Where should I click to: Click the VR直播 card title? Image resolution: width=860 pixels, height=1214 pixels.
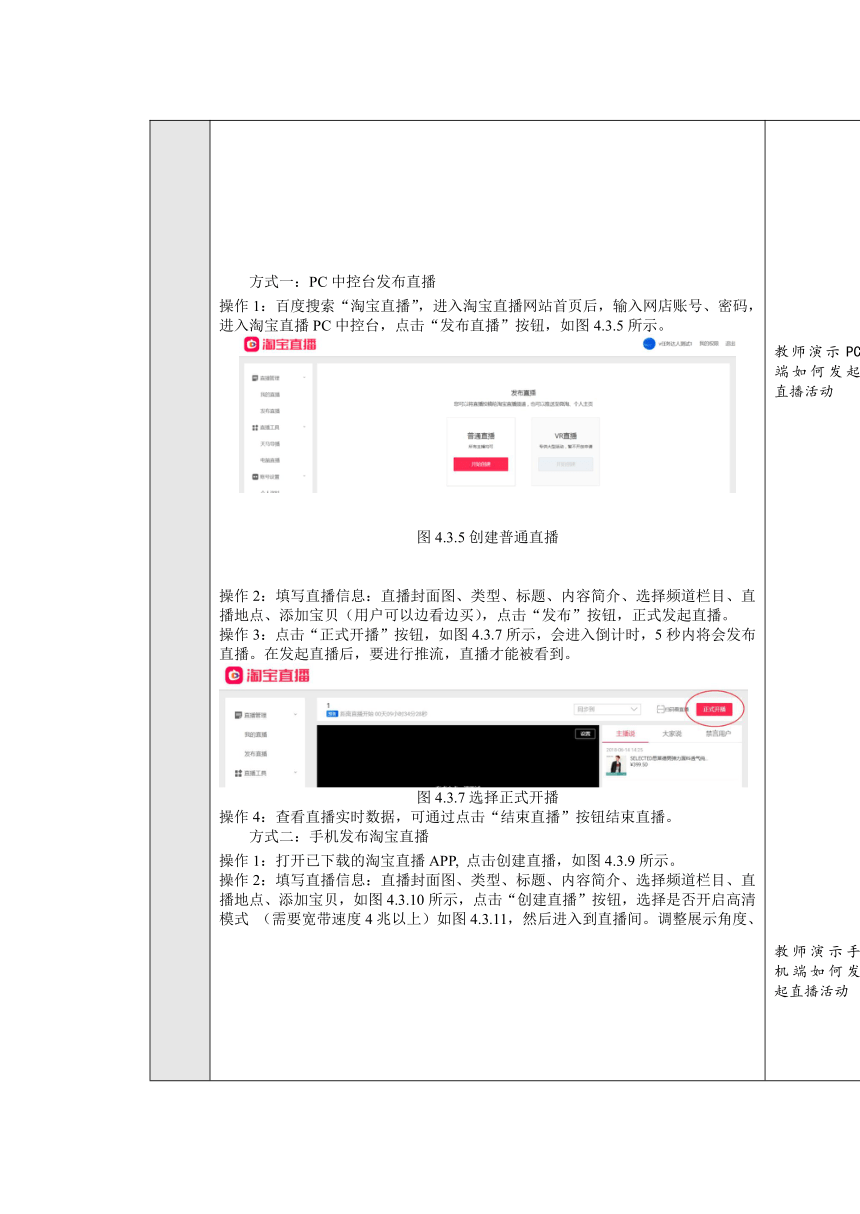point(566,436)
